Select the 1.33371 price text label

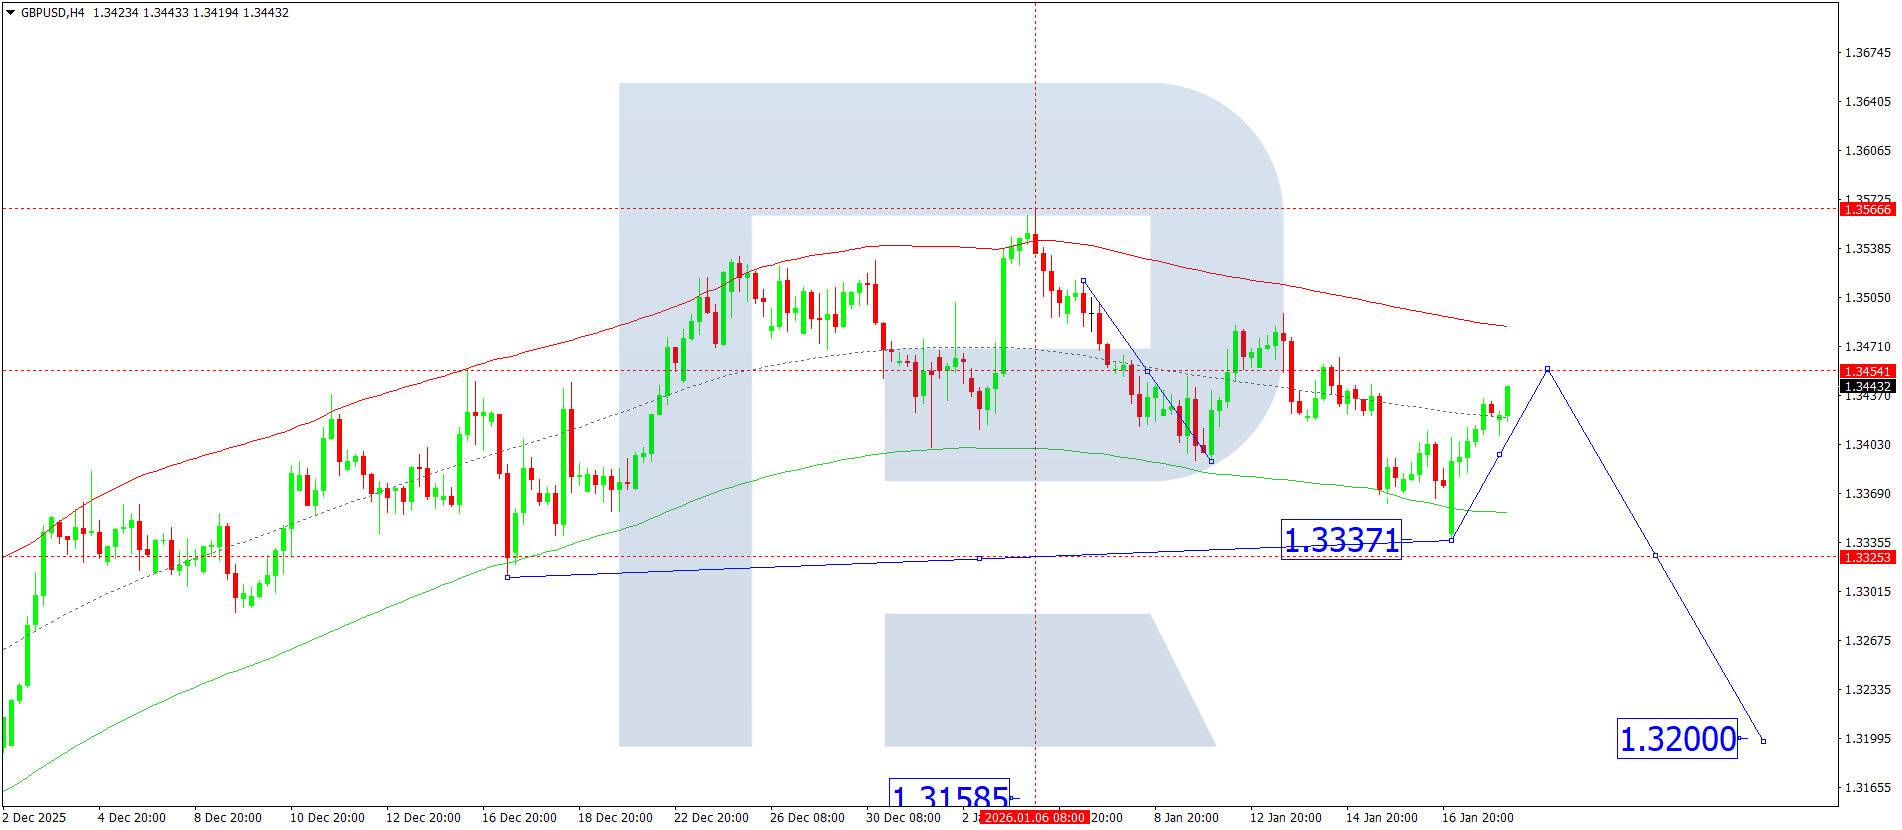point(1340,540)
